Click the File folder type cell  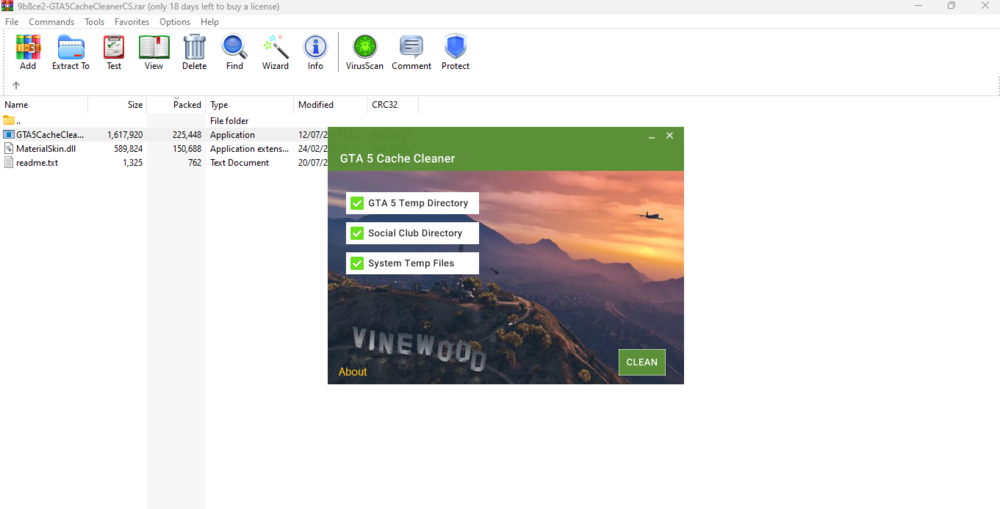(230, 121)
